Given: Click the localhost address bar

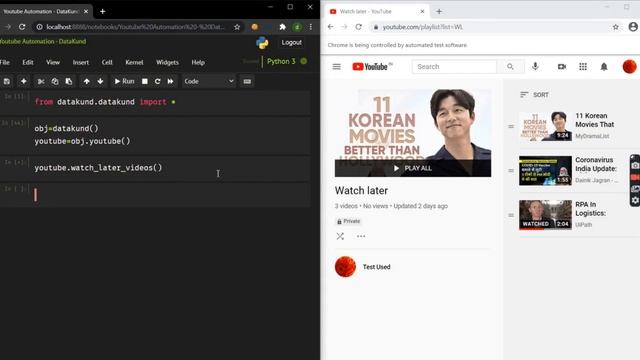Looking at the screenshot, I should tap(135, 27).
